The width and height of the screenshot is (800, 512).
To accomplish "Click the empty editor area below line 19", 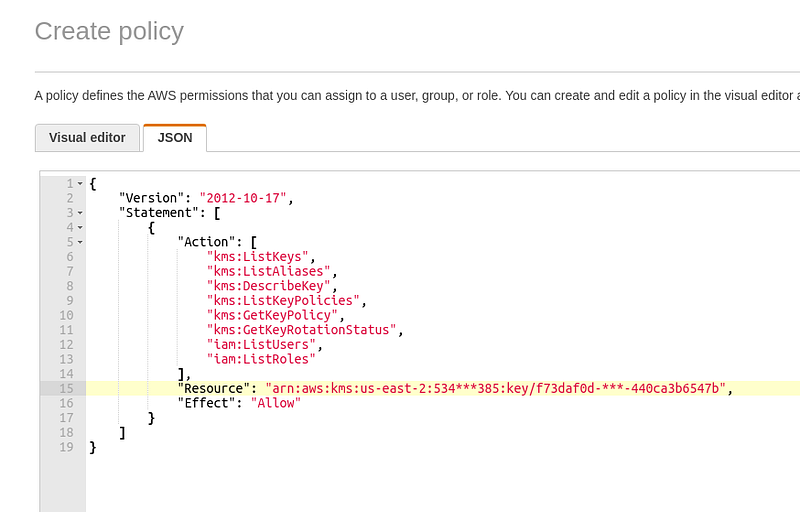I will (x=443, y=483).
